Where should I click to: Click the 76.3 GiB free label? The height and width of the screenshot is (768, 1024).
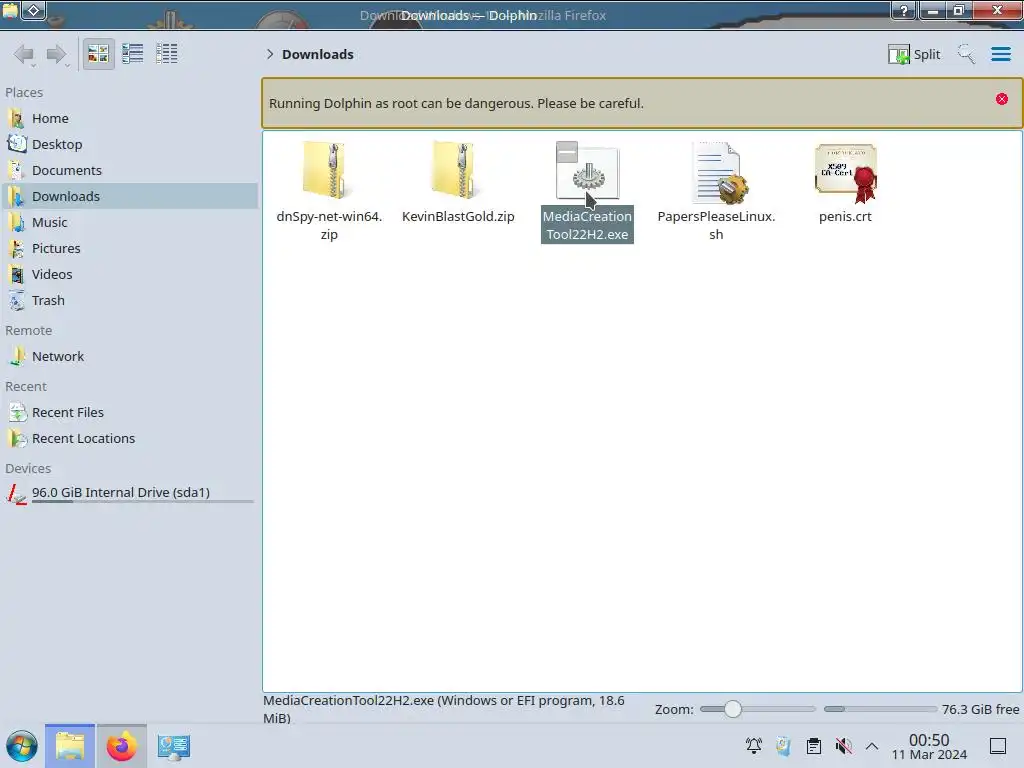(980, 709)
